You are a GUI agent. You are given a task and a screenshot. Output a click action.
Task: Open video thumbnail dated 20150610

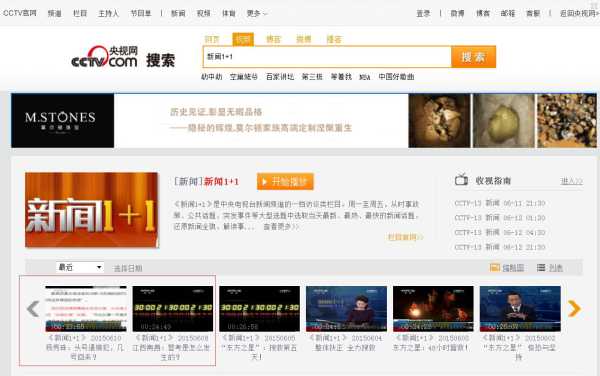click(86, 309)
